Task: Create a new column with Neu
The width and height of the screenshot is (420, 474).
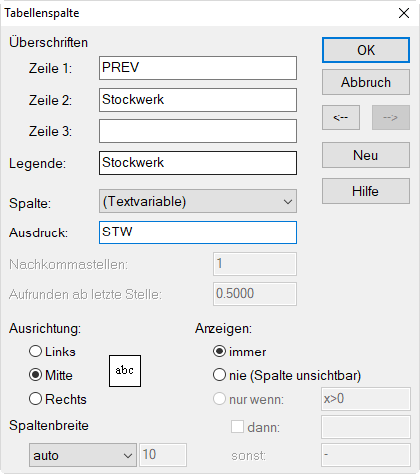Action: pos(366,155)
